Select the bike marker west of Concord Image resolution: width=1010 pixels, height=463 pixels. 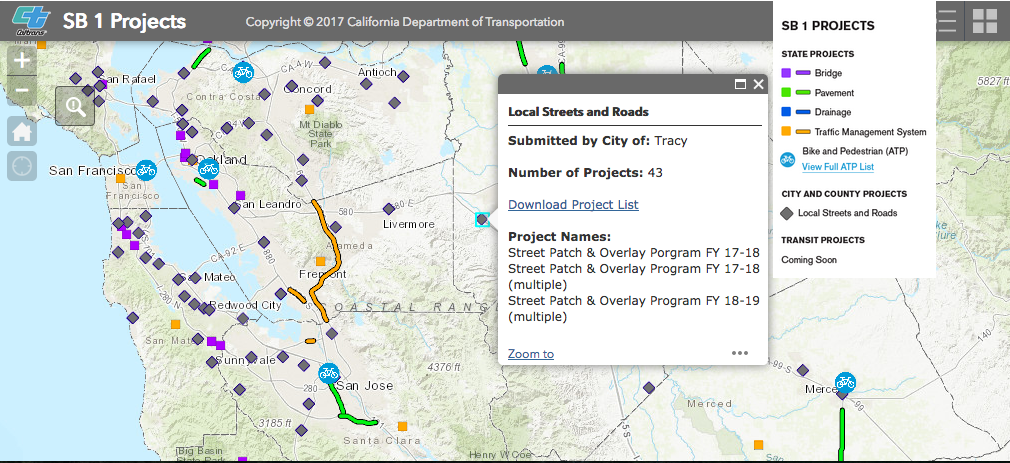243,71
